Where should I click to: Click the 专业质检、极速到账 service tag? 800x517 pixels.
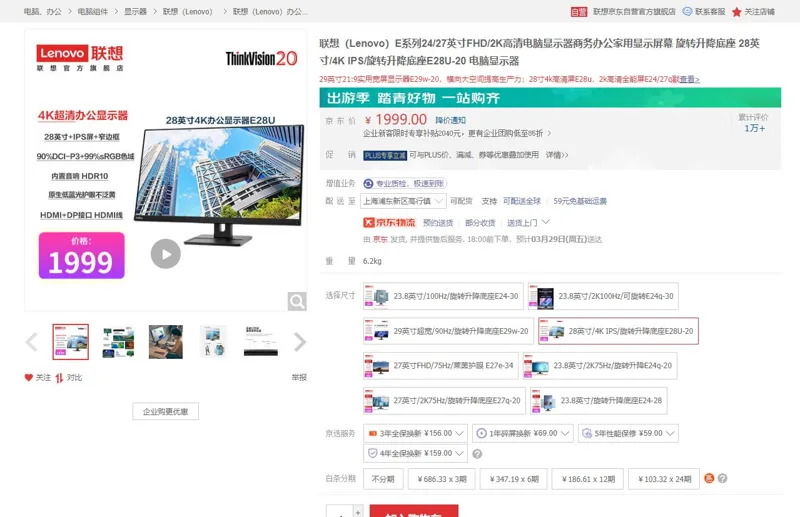[405, 183]
